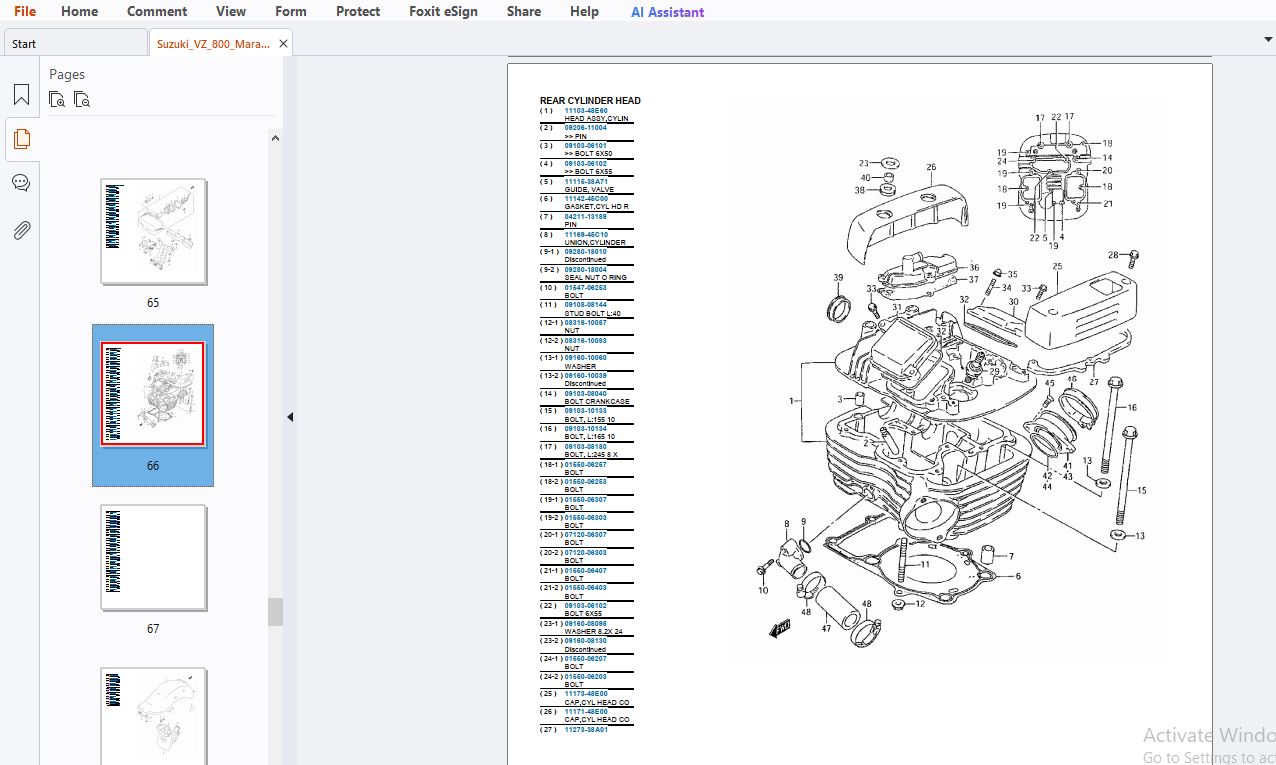Click the thumbnails panel scroll-up arrow
The height and width of the screenshot is (765, 1276).
275,137
